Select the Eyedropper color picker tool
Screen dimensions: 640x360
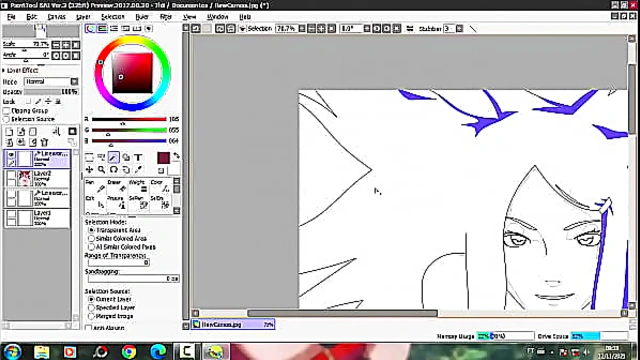[x=138, y=170]
